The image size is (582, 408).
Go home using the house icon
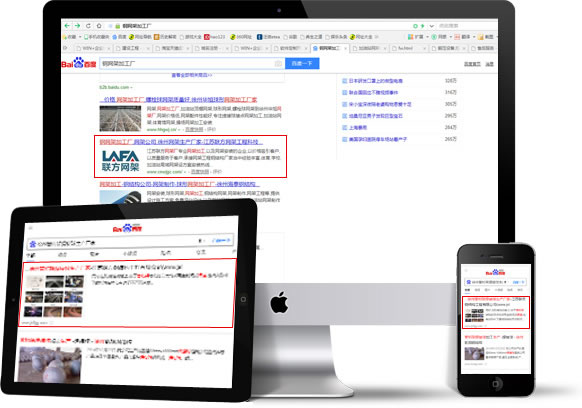[x=99, y=26]
